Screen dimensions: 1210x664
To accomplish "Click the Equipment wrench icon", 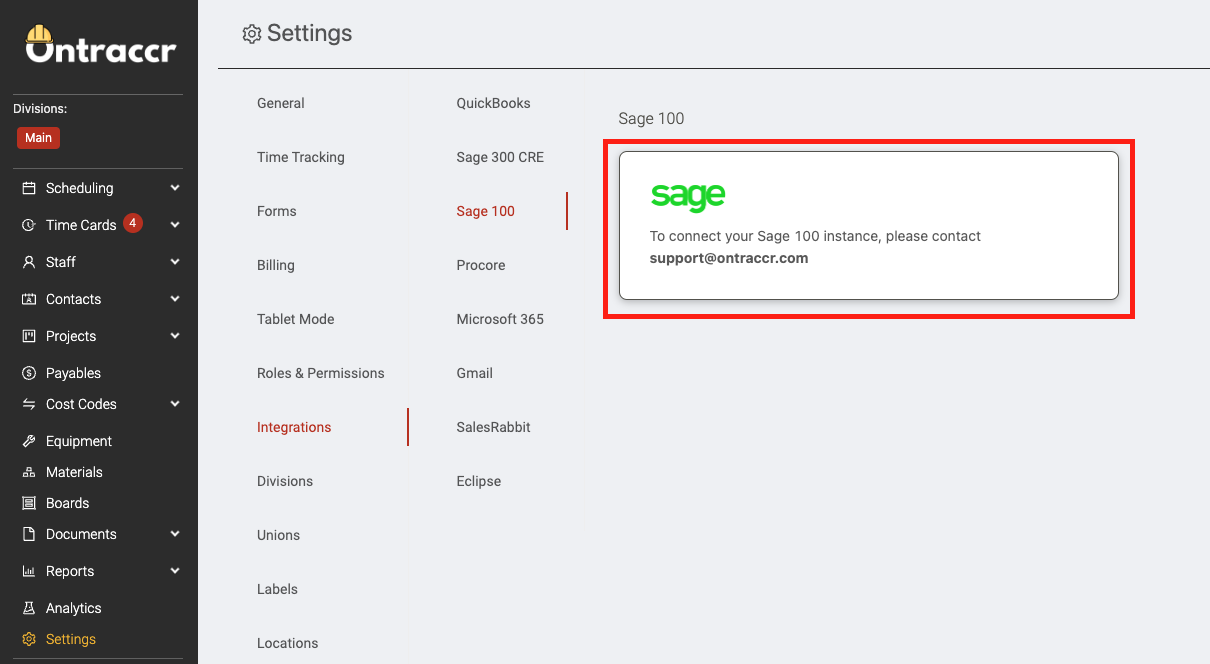I will pos(29,441).
